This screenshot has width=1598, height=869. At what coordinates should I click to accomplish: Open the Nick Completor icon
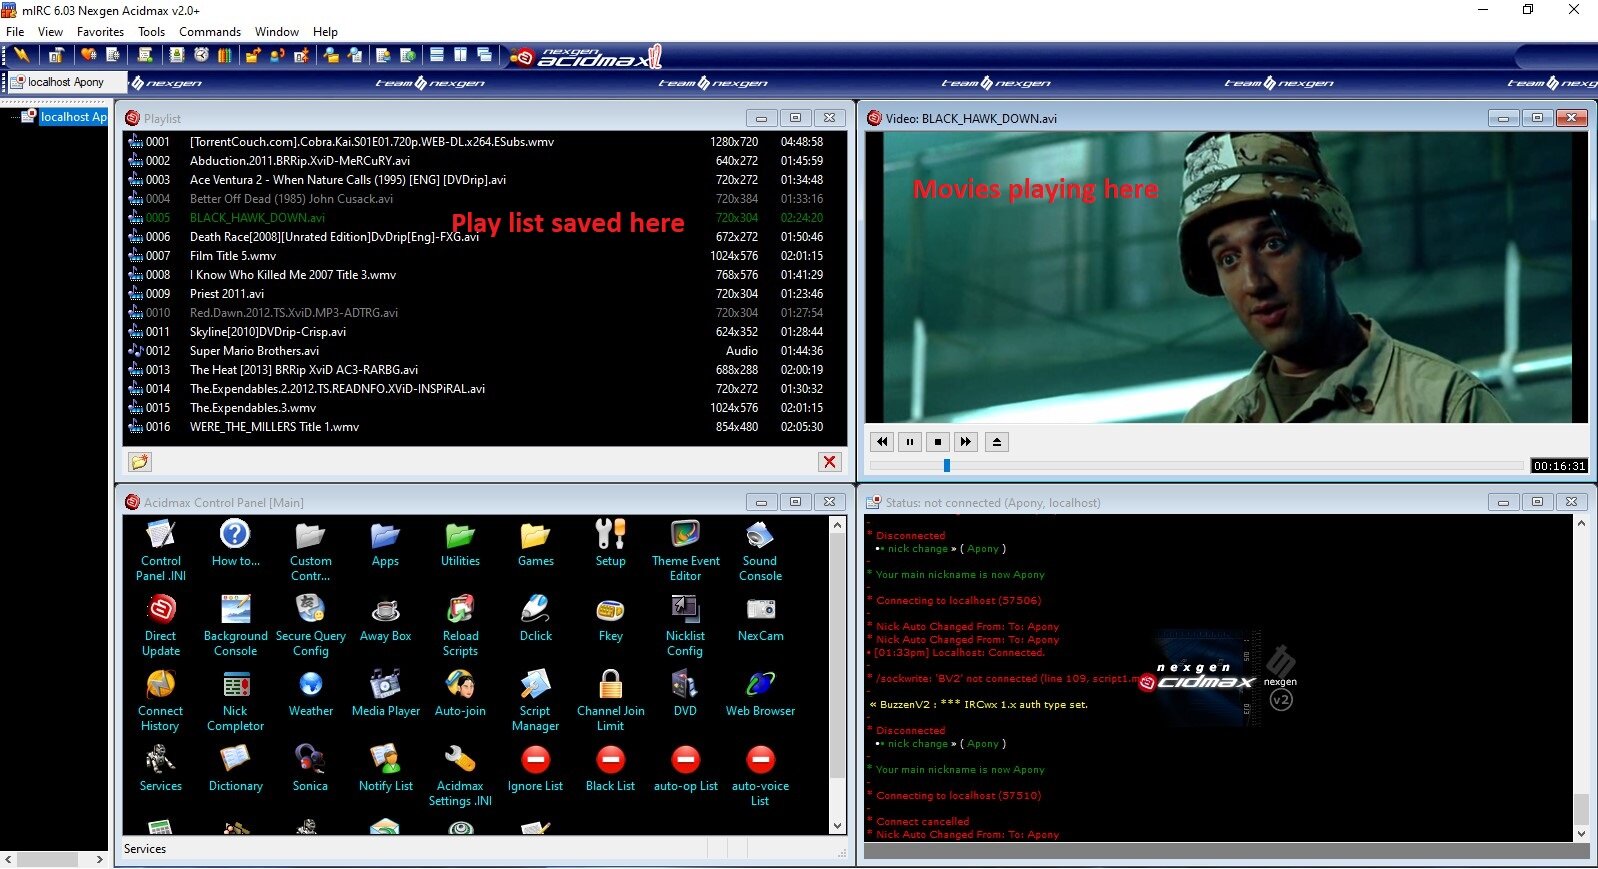coord(235,686)
